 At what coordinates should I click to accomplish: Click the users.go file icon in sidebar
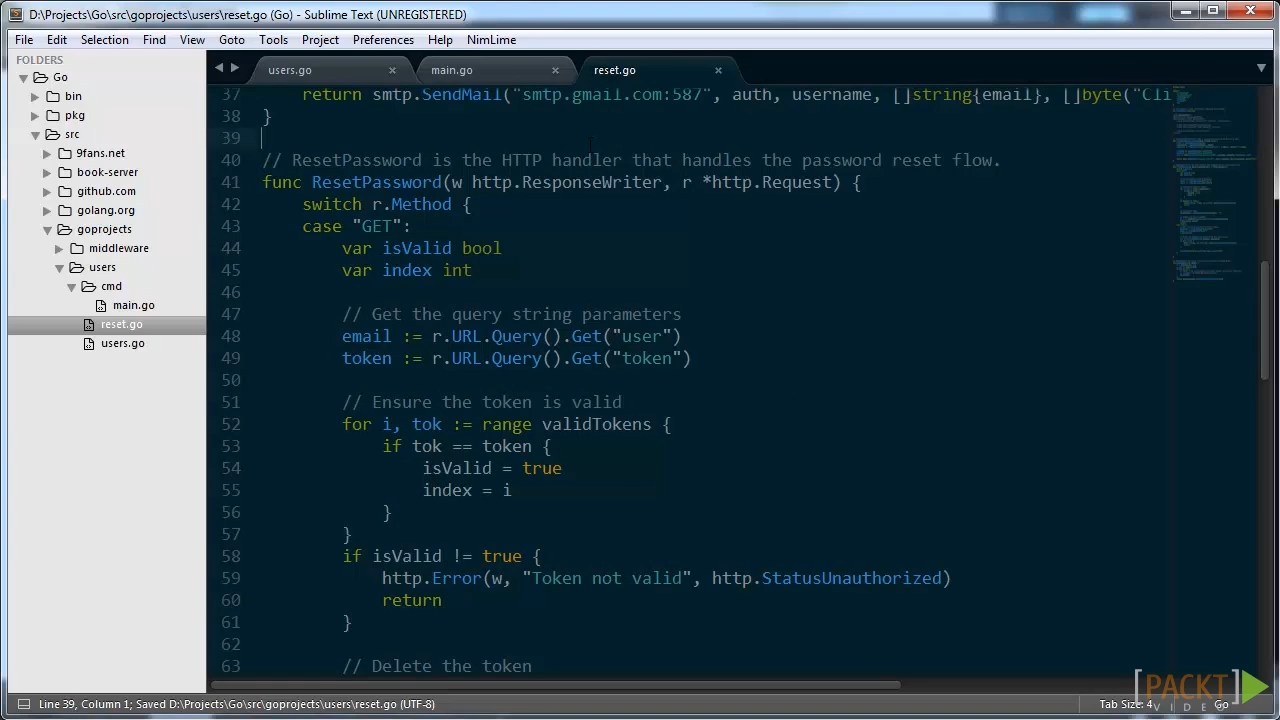coord(89,343)
